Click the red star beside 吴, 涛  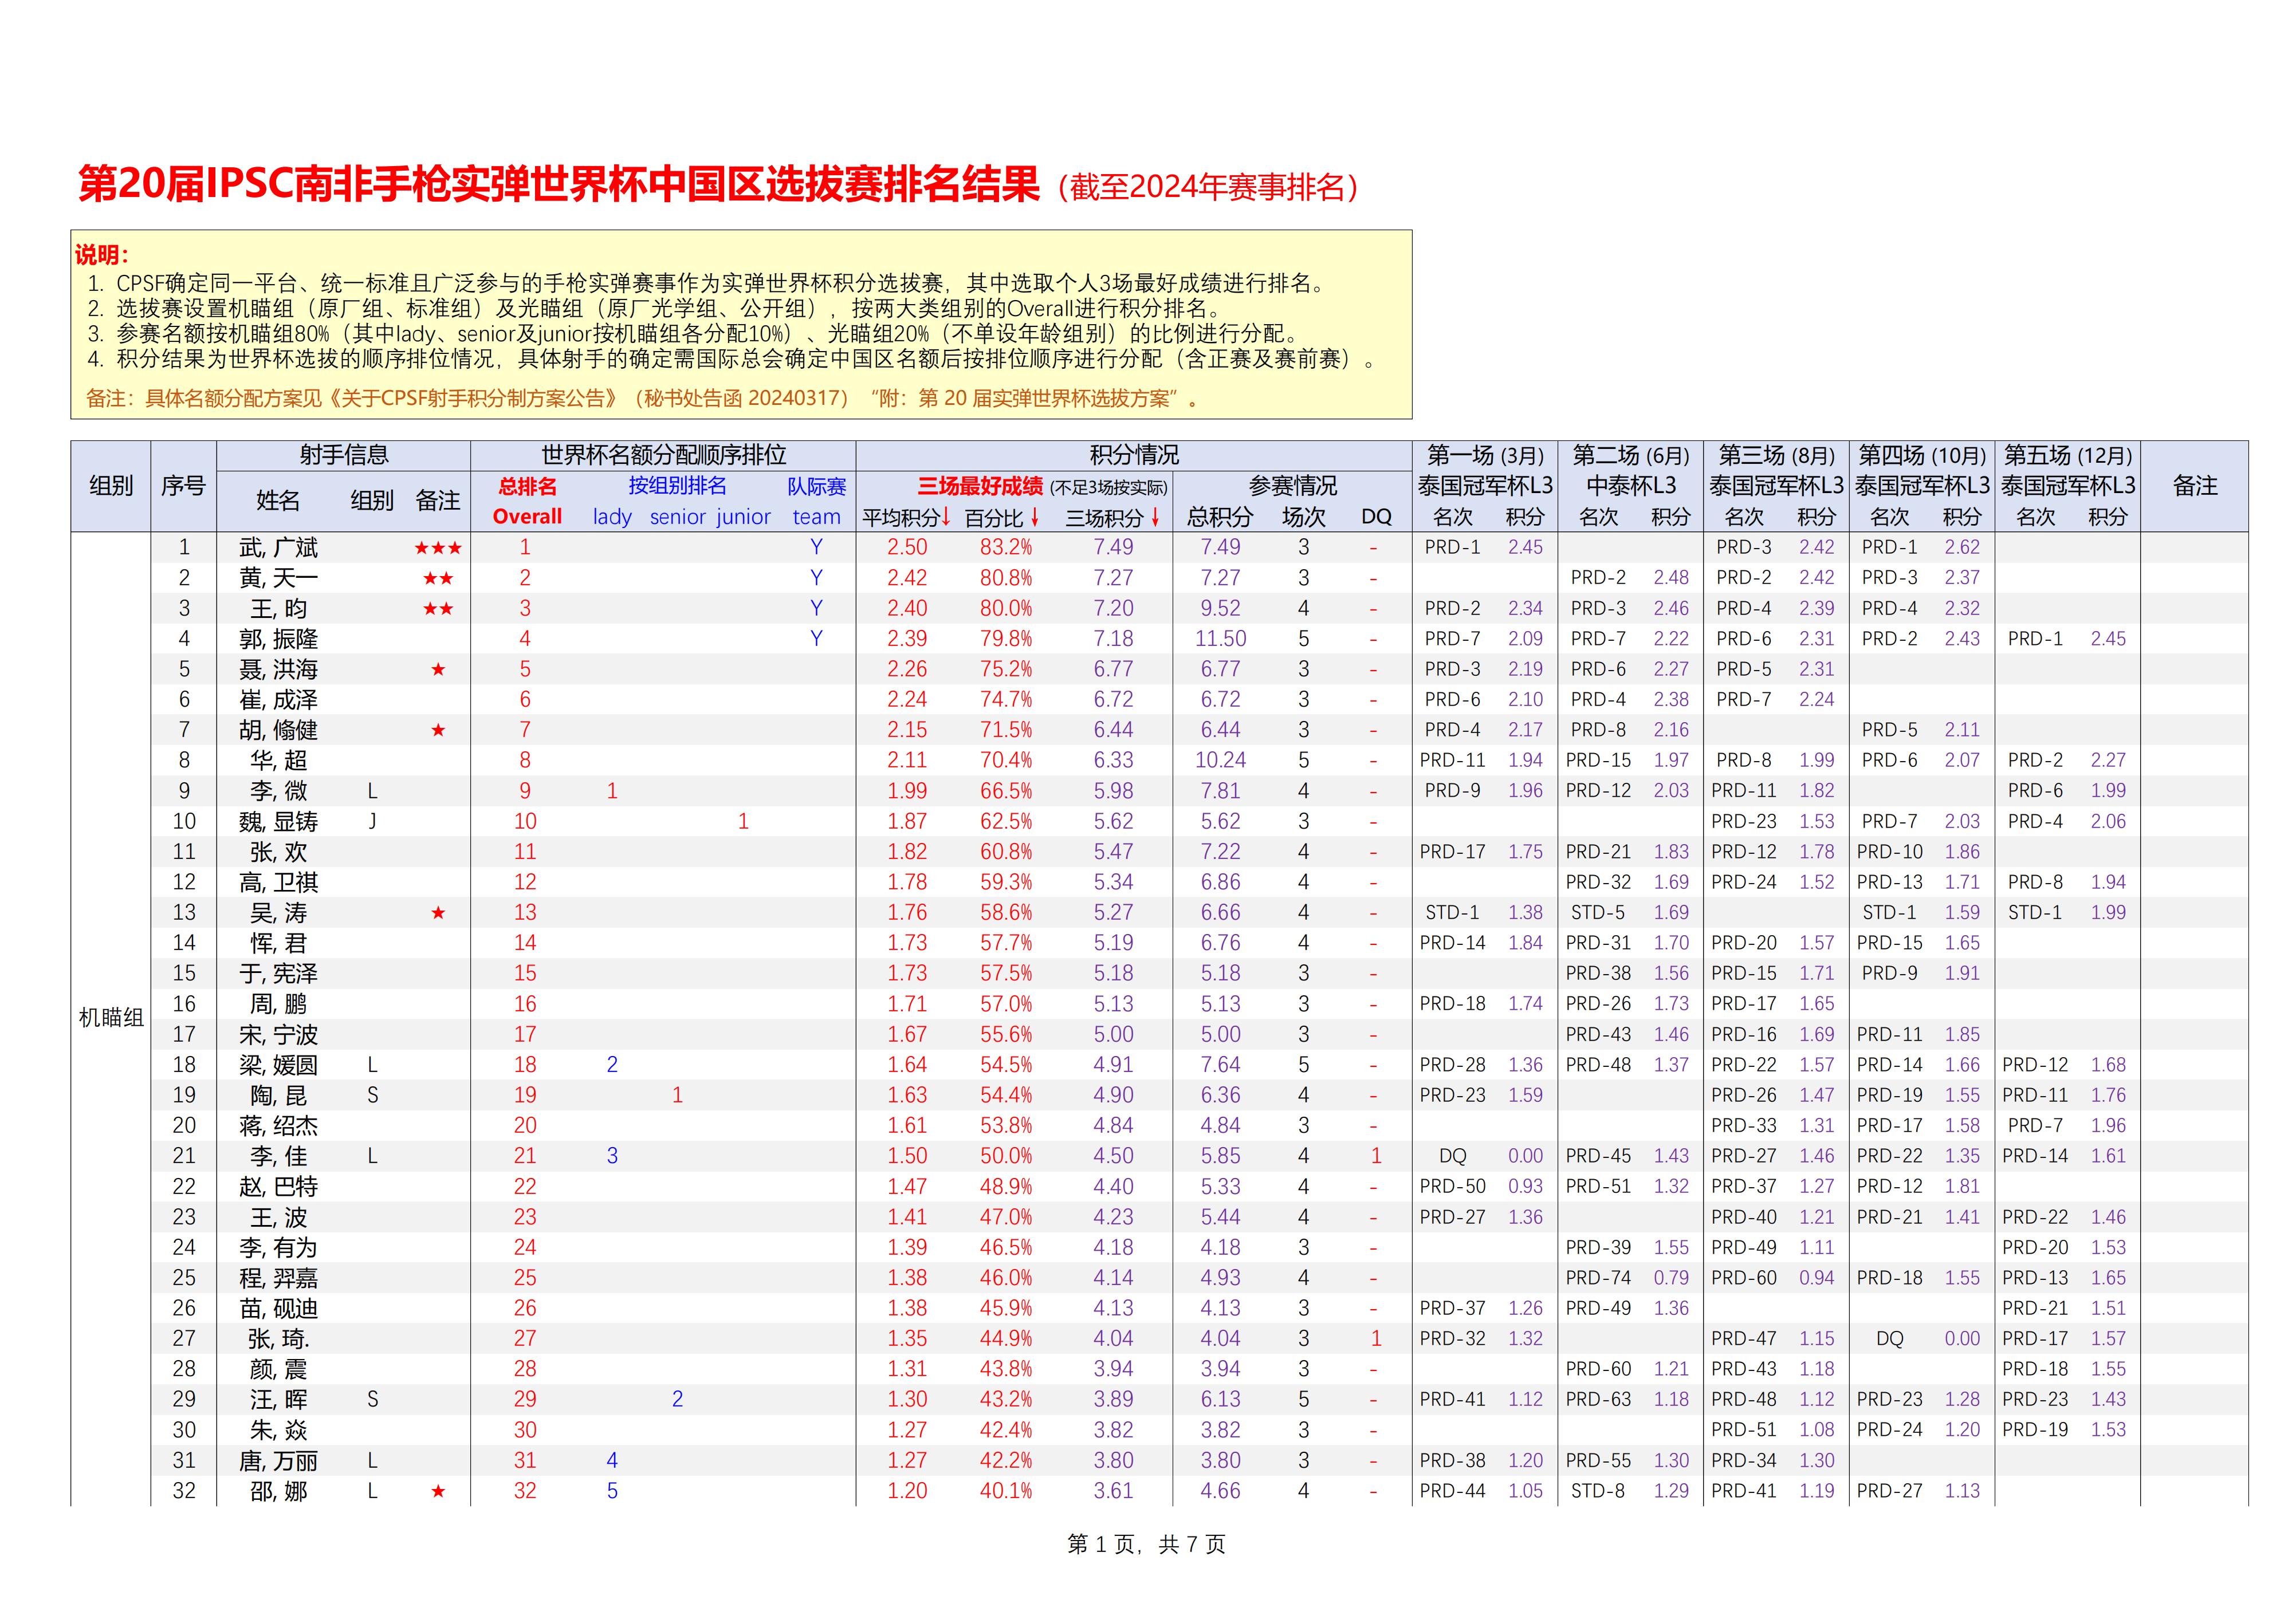[438, 913]
